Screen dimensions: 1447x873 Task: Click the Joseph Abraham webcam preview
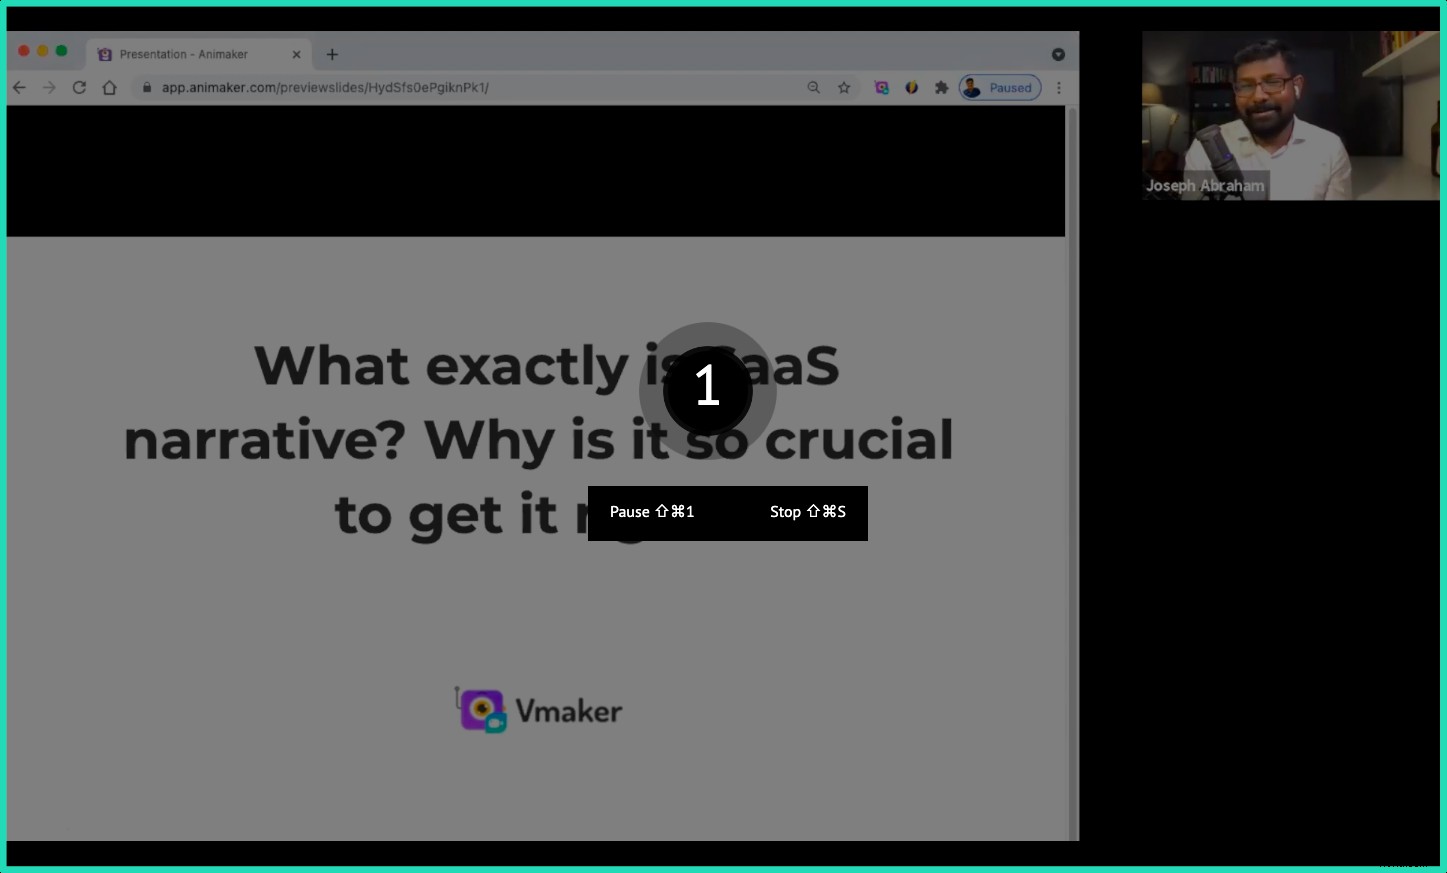pos(1288,115)
